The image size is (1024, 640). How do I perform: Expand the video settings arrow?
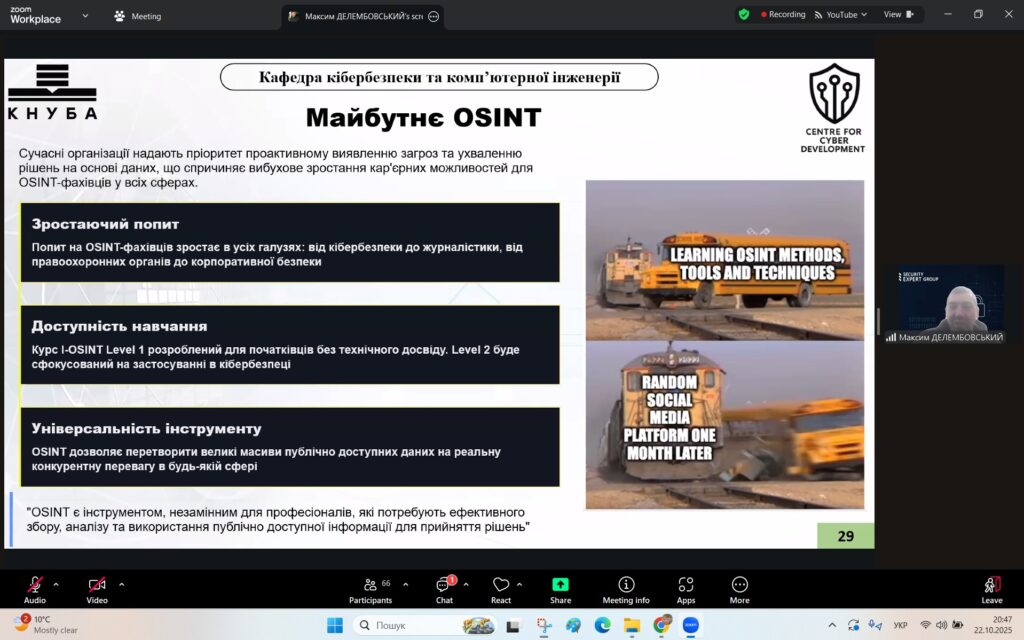tap(121, 584)
